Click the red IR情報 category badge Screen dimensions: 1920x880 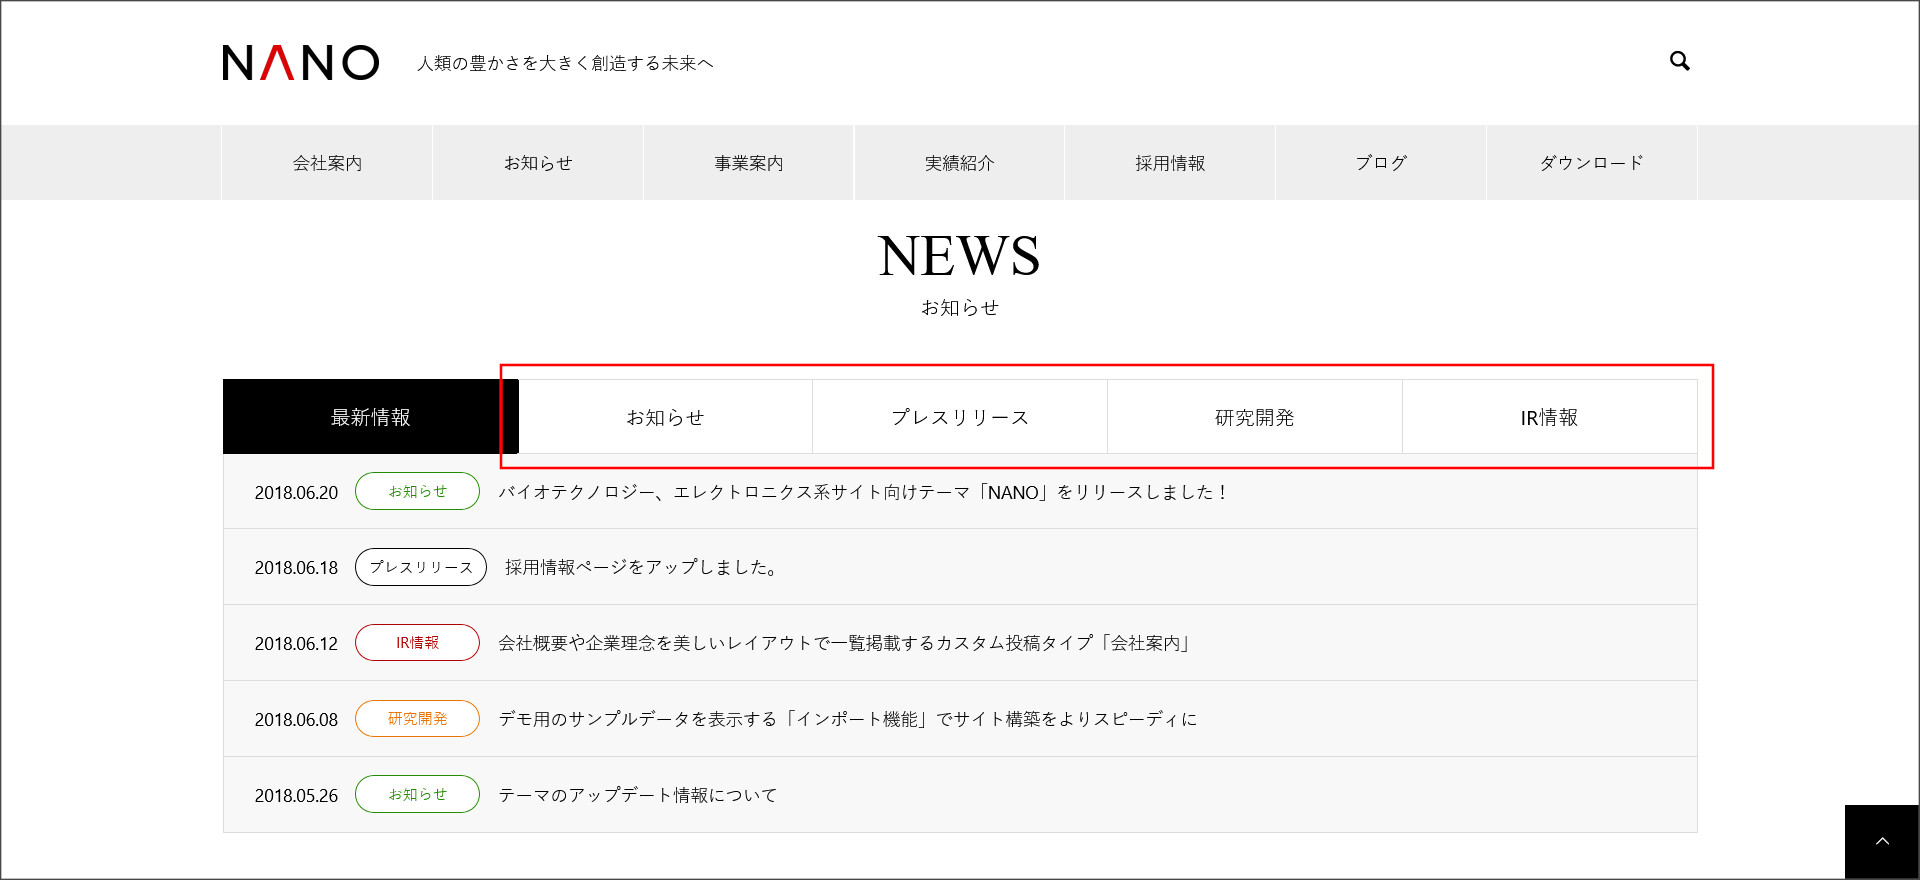click(x=417, y=643)
